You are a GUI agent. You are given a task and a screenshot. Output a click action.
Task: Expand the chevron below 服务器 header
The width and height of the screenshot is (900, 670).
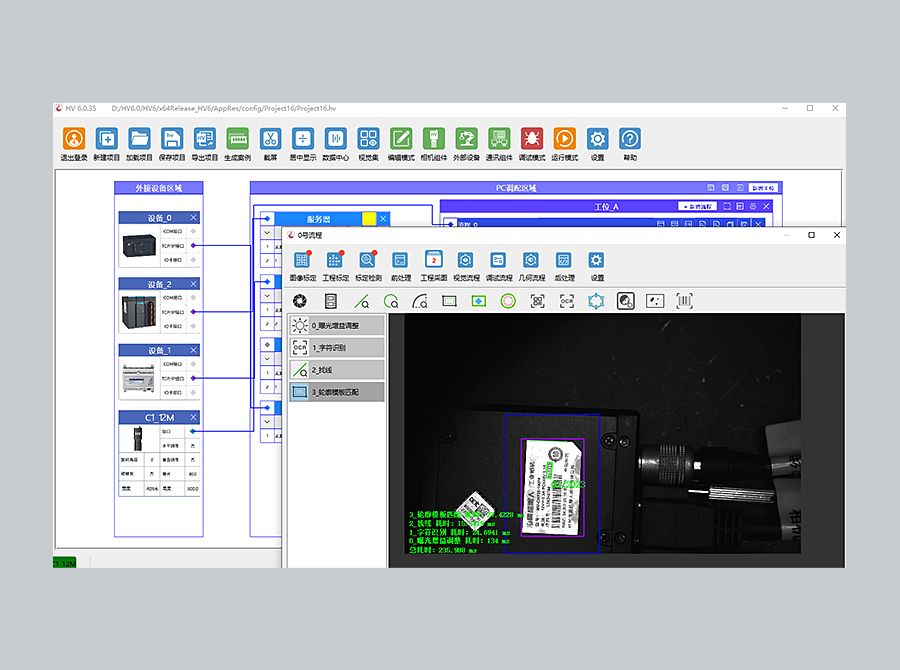click(266, 232)
